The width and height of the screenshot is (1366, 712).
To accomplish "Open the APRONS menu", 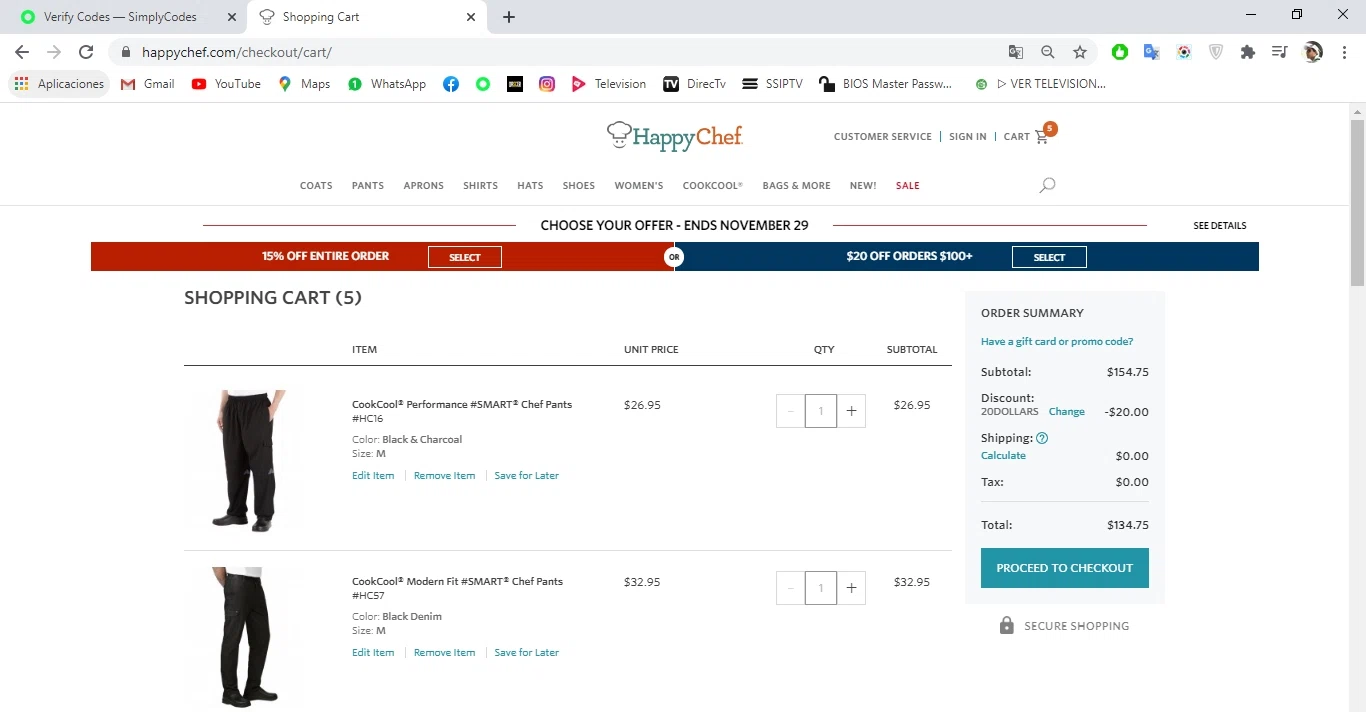I will tap(424, 186).
